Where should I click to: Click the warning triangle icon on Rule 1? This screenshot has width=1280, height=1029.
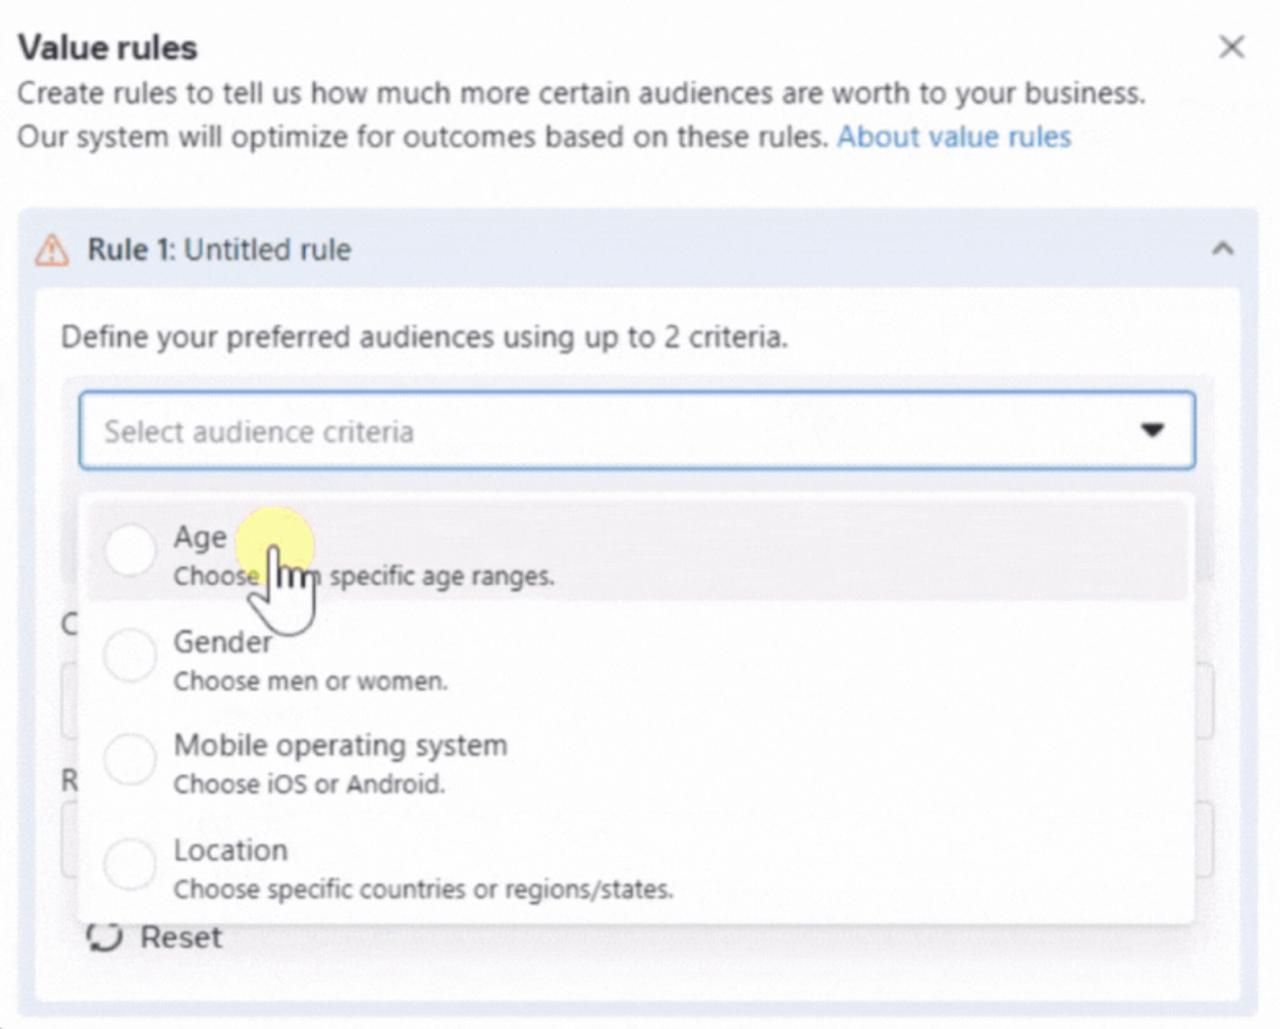pyautogui.click(x=52, y=250)
